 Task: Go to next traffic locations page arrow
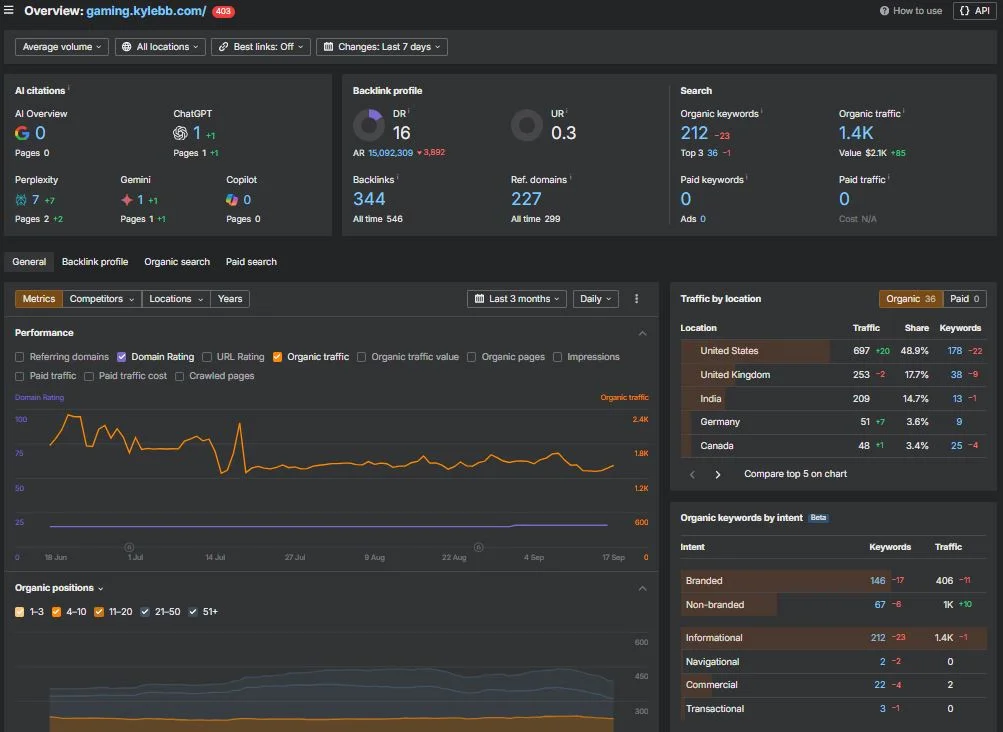(718, 474)
